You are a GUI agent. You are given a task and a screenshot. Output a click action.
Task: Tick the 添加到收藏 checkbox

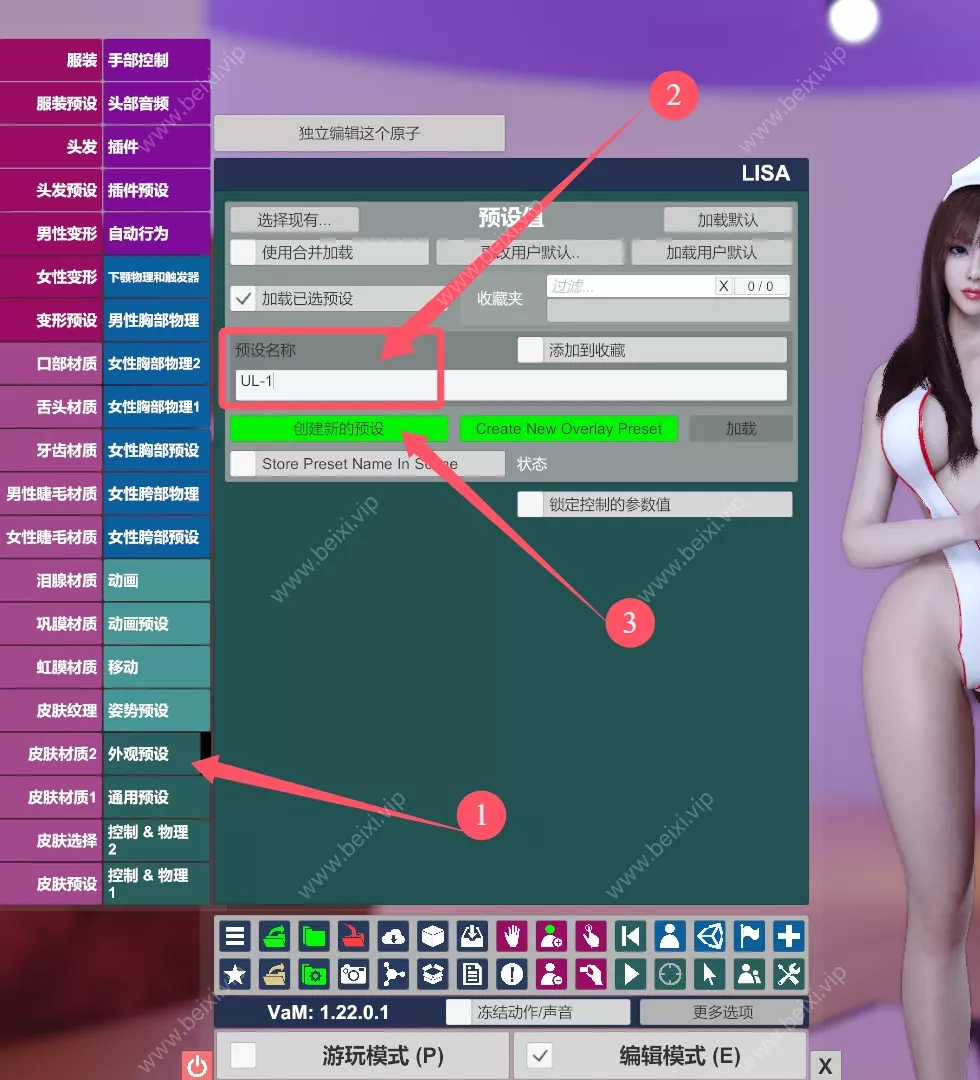(x=530, y=350)
